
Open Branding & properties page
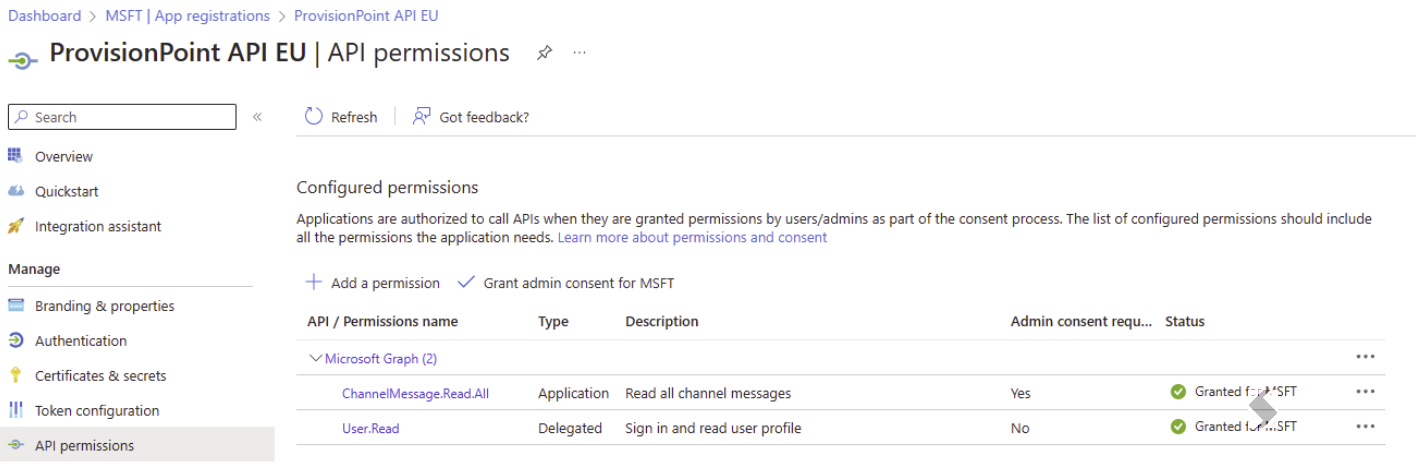click(105, 306)
